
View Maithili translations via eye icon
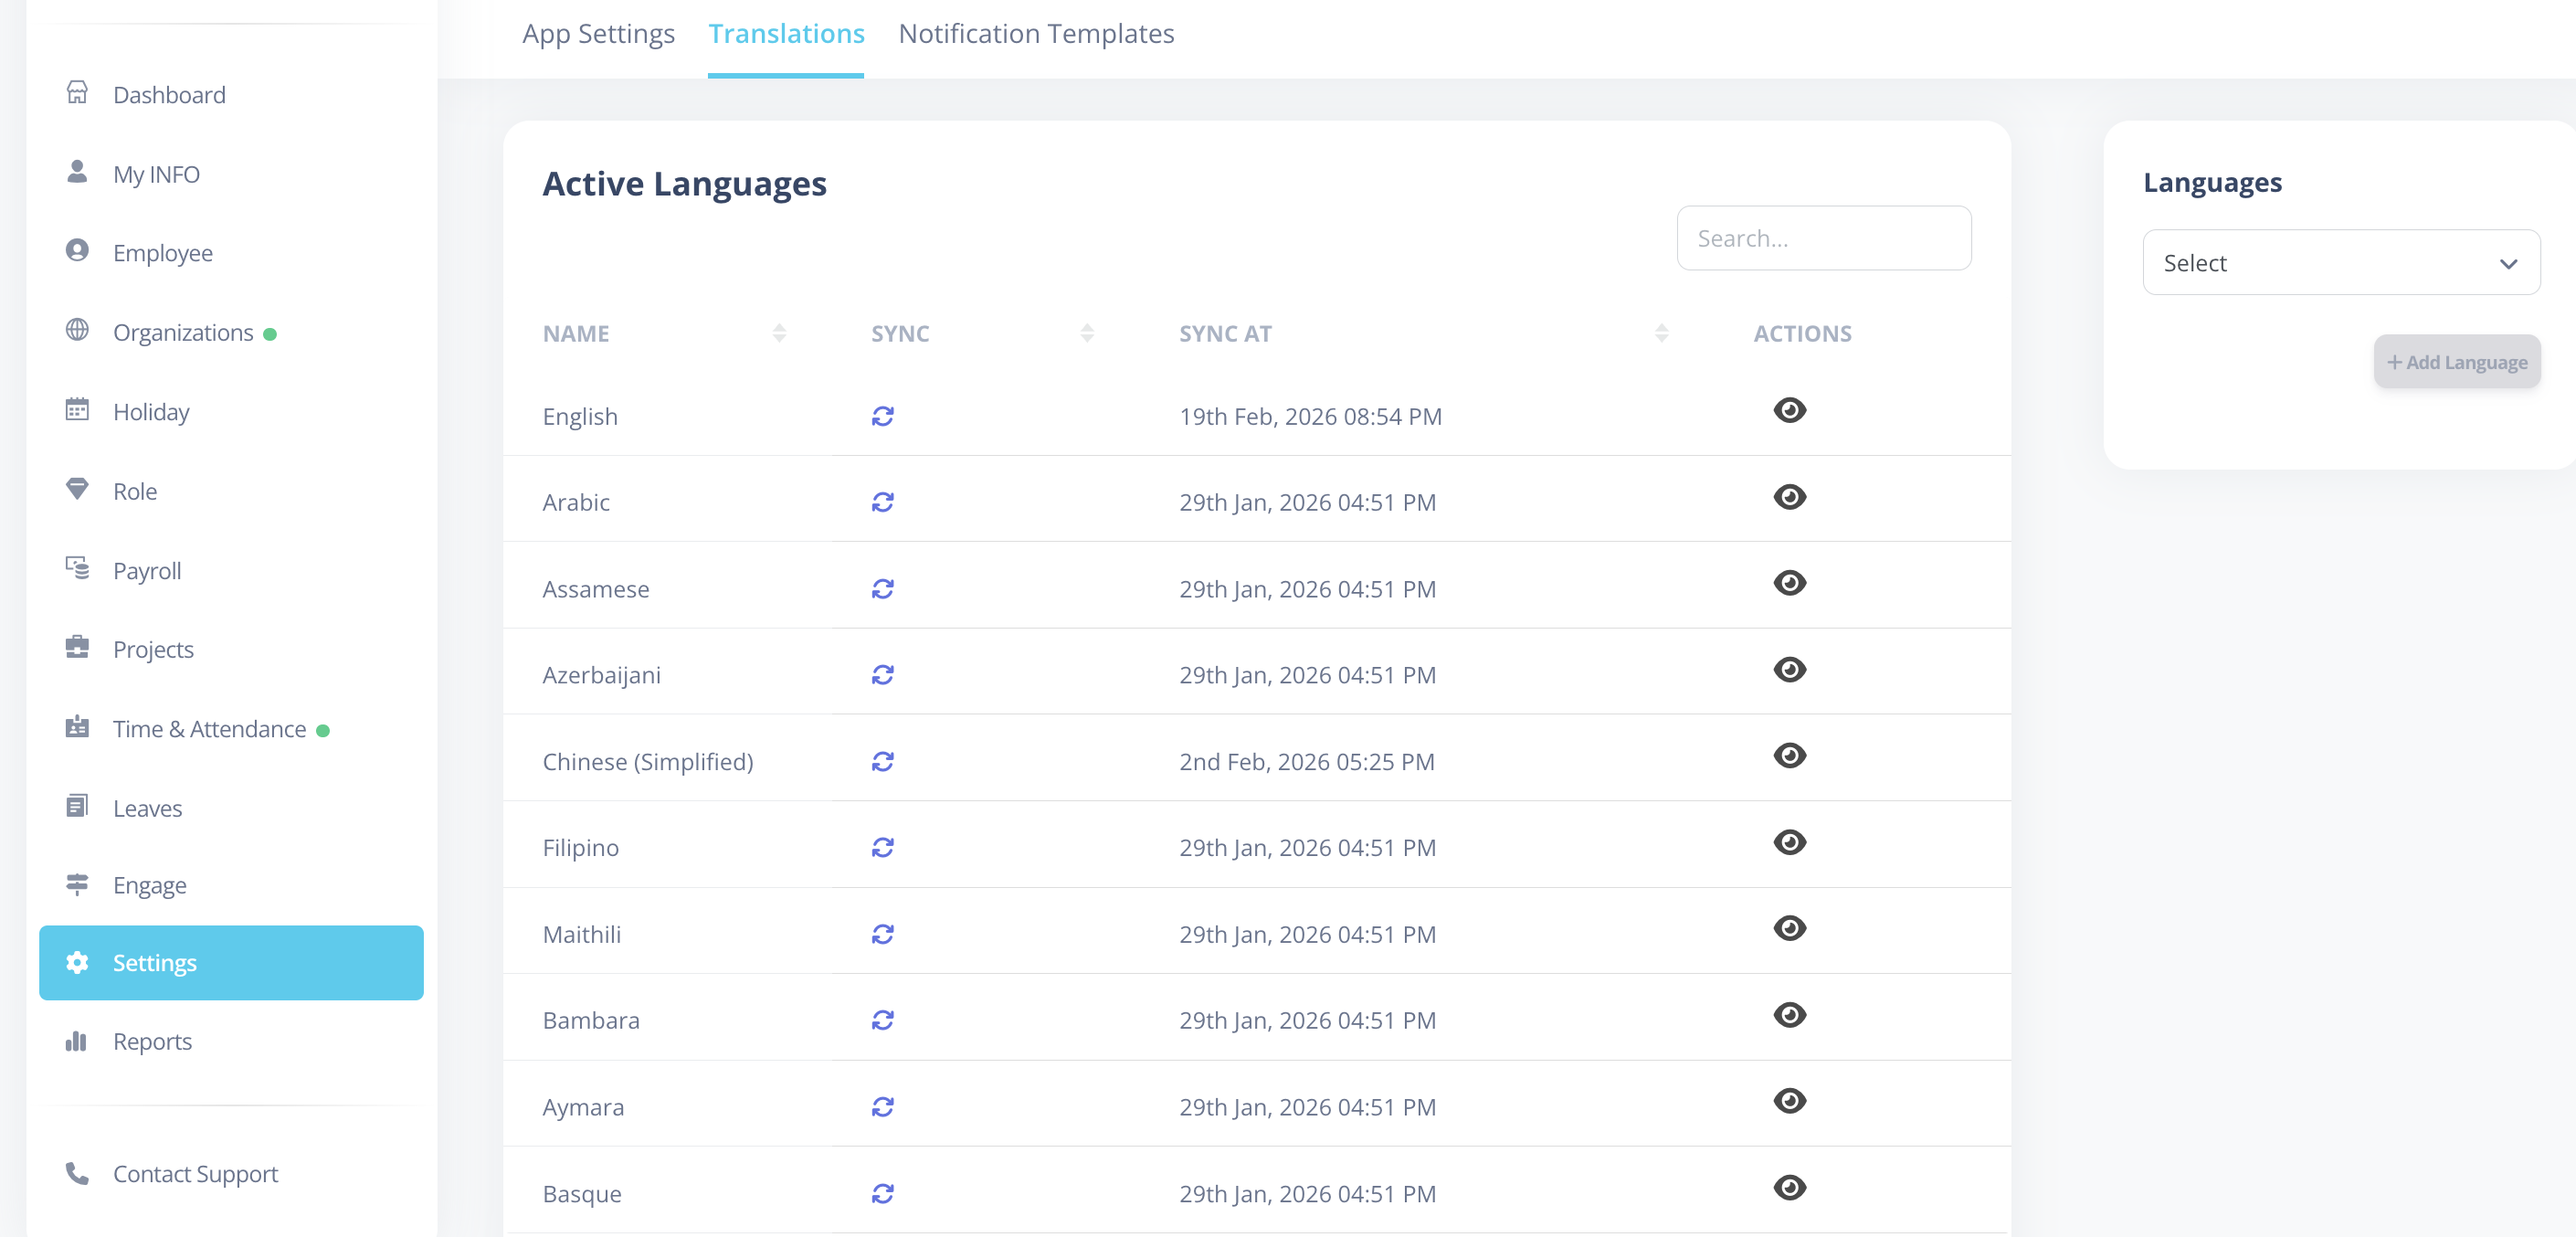click(1789, 928)
